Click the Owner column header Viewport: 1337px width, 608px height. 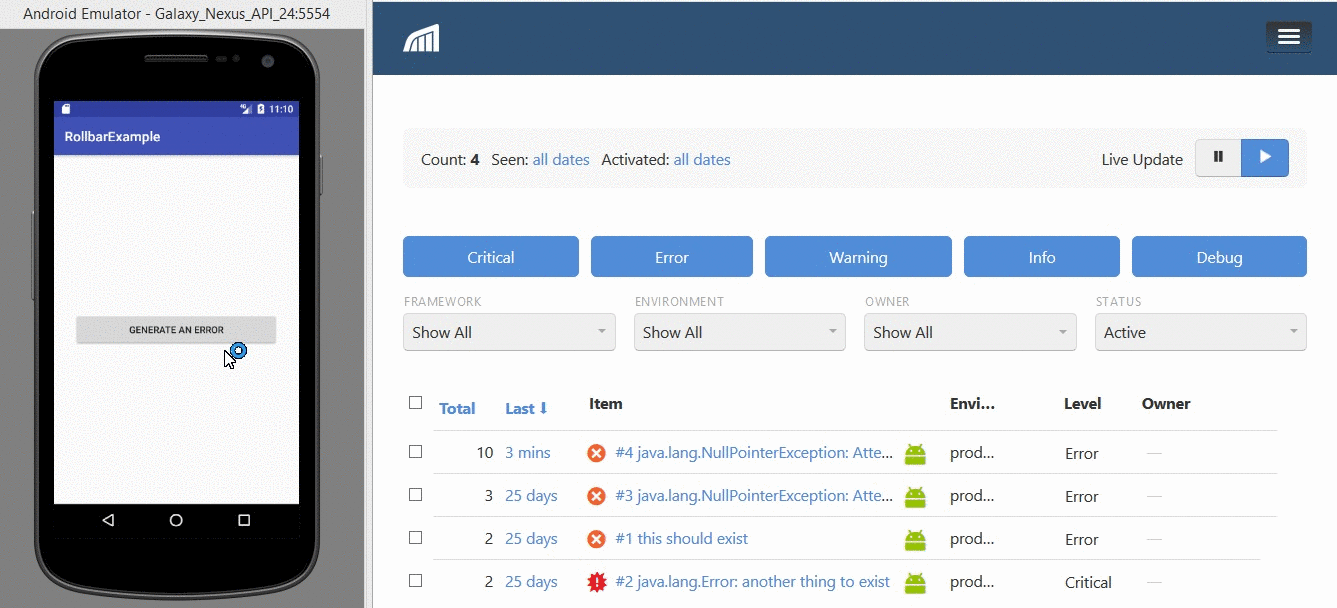(1166, 404)
